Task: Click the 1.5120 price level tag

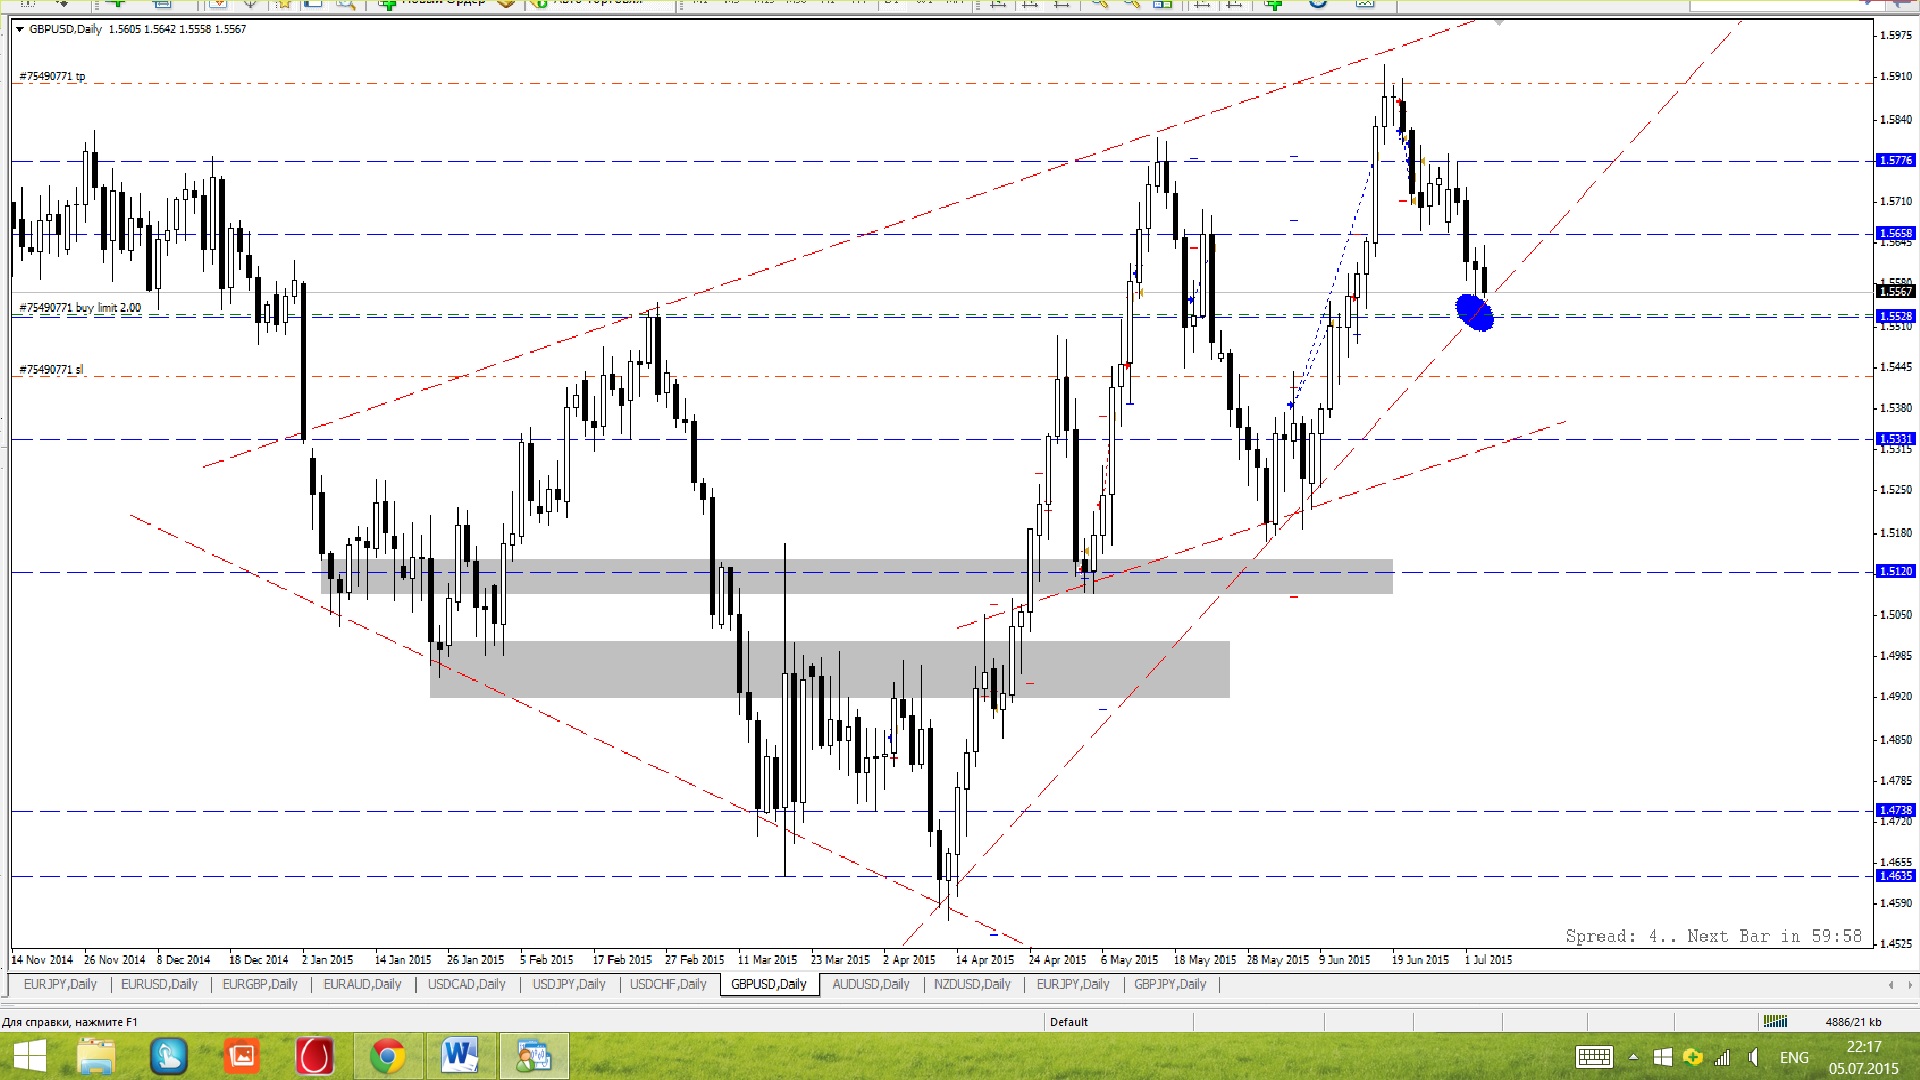Action: click(1896, 571)
